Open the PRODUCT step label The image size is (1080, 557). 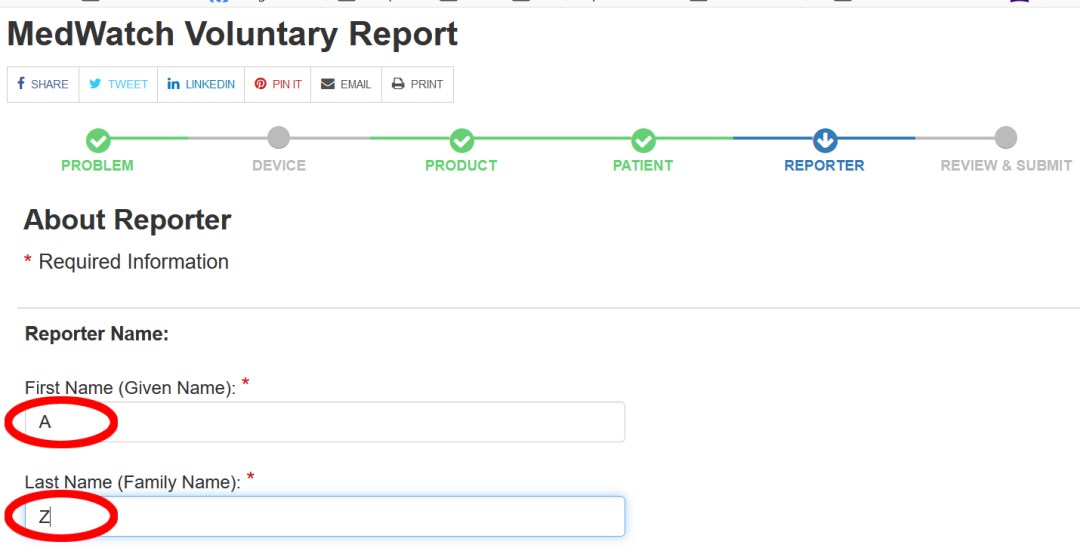coord(461,166)
